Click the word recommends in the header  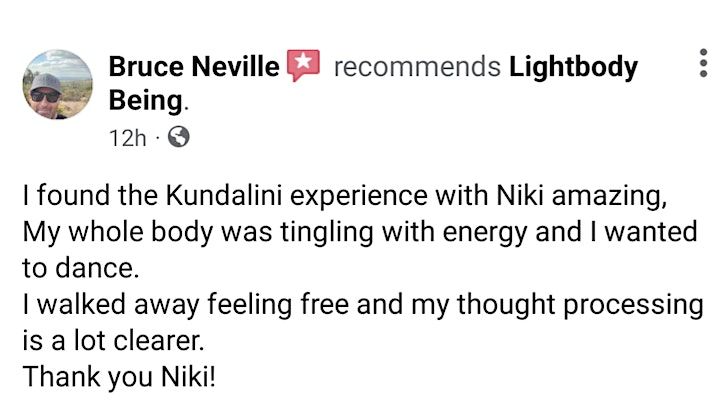416,68
